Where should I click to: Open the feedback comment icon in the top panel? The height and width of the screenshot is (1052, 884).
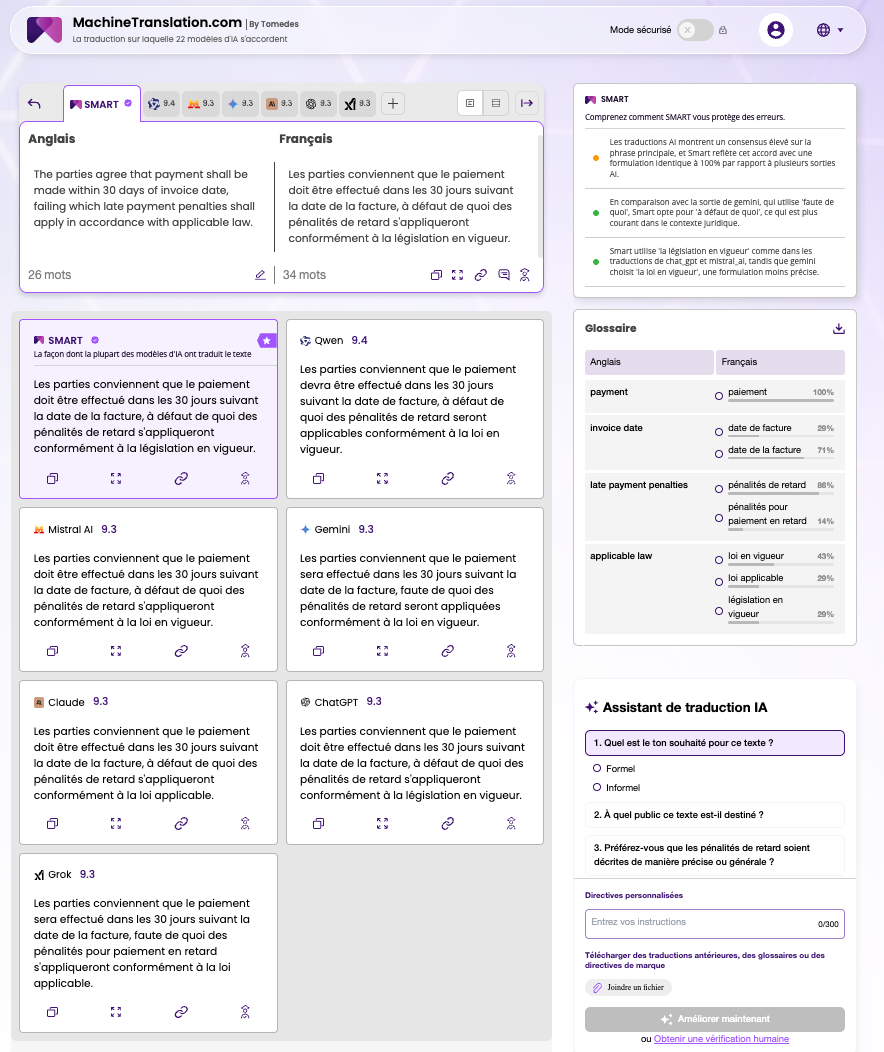point(503,275)
